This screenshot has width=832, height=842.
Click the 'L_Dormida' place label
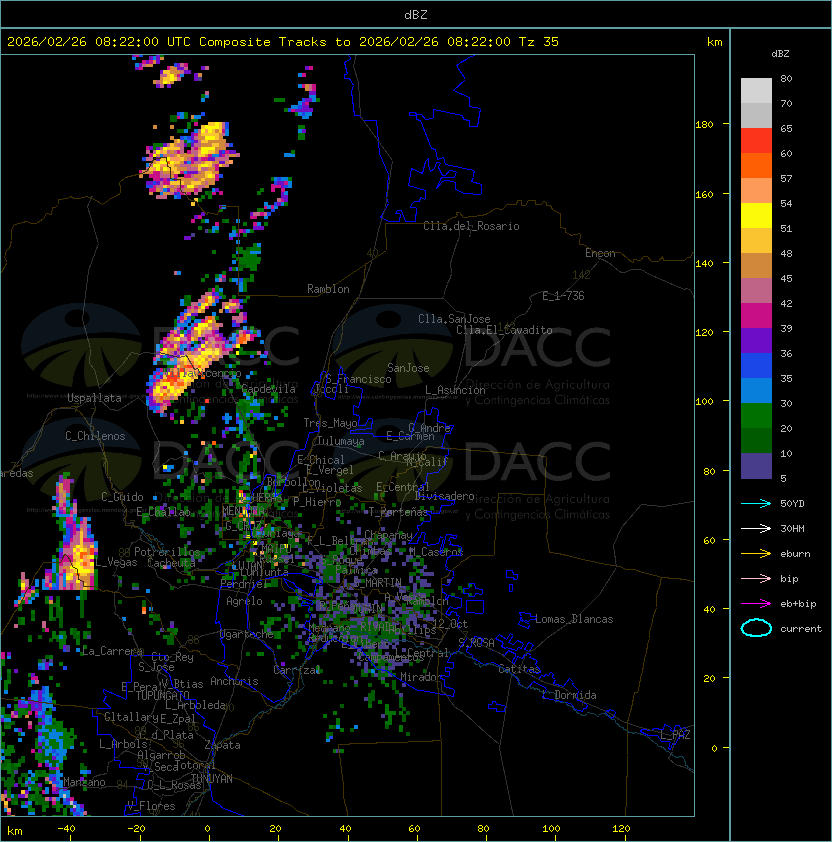[x=569, y=695]
